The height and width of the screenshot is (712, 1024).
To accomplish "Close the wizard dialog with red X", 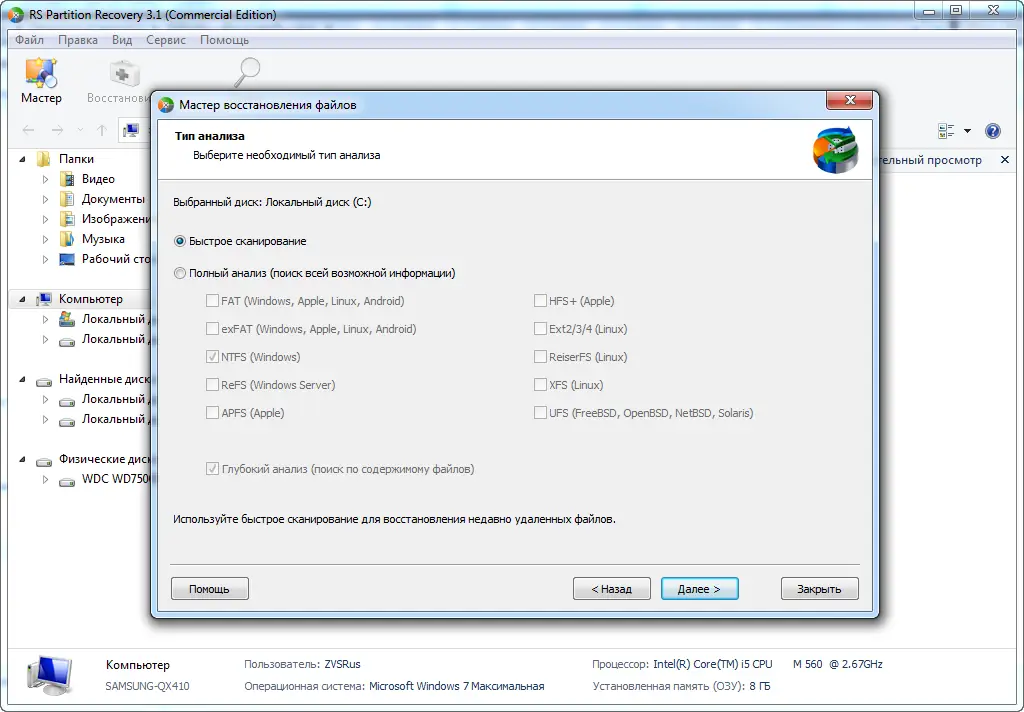I will (850, 100).
